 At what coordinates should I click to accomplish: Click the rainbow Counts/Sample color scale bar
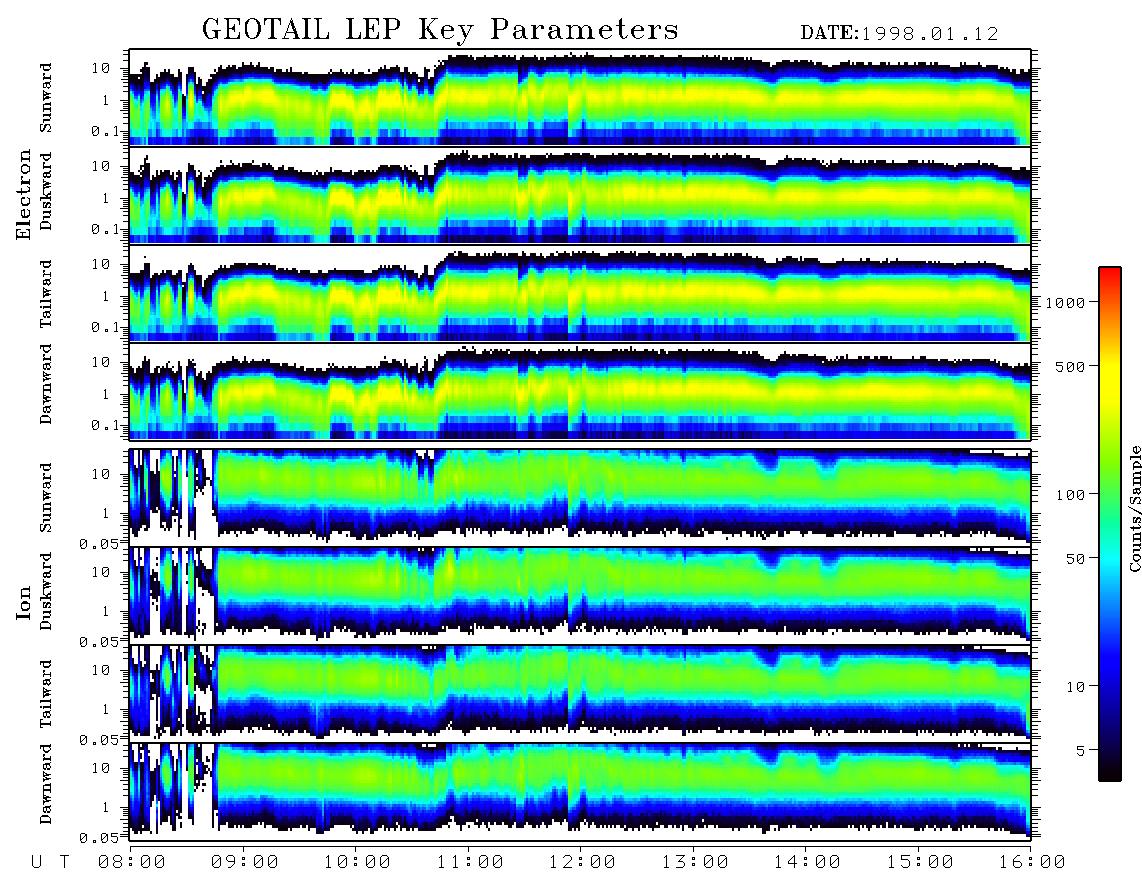[x=1109, y=525]
